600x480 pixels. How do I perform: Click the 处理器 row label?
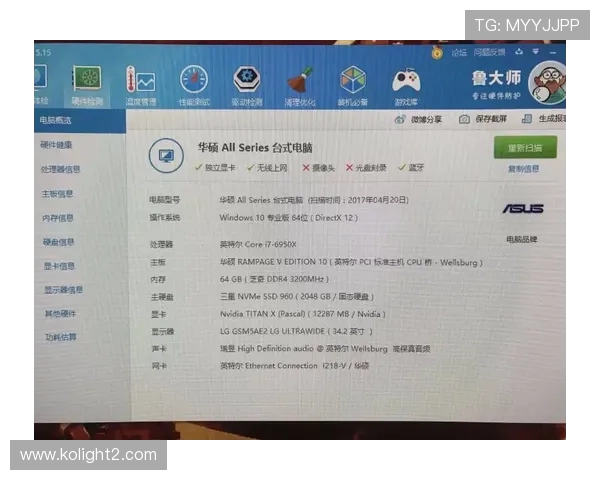coord(161,244)
